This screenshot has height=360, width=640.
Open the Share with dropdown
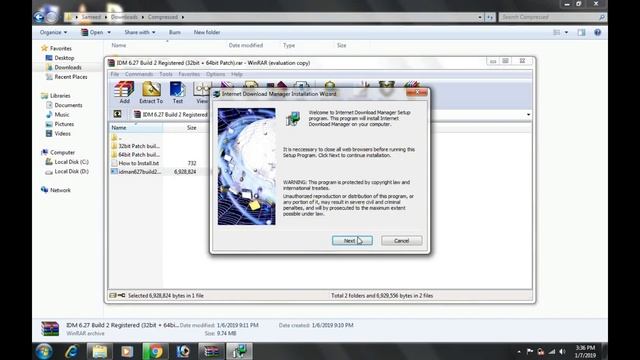click(140, 32)
